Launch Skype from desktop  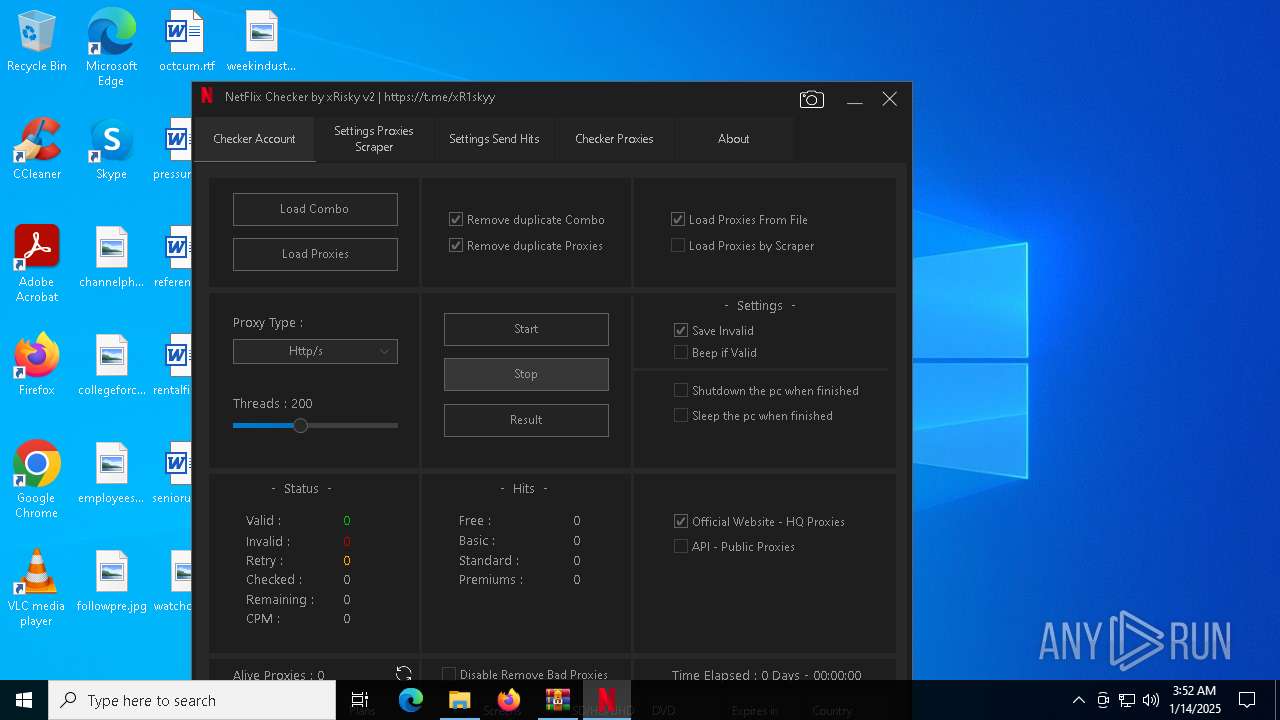click(x=111, y=150)
